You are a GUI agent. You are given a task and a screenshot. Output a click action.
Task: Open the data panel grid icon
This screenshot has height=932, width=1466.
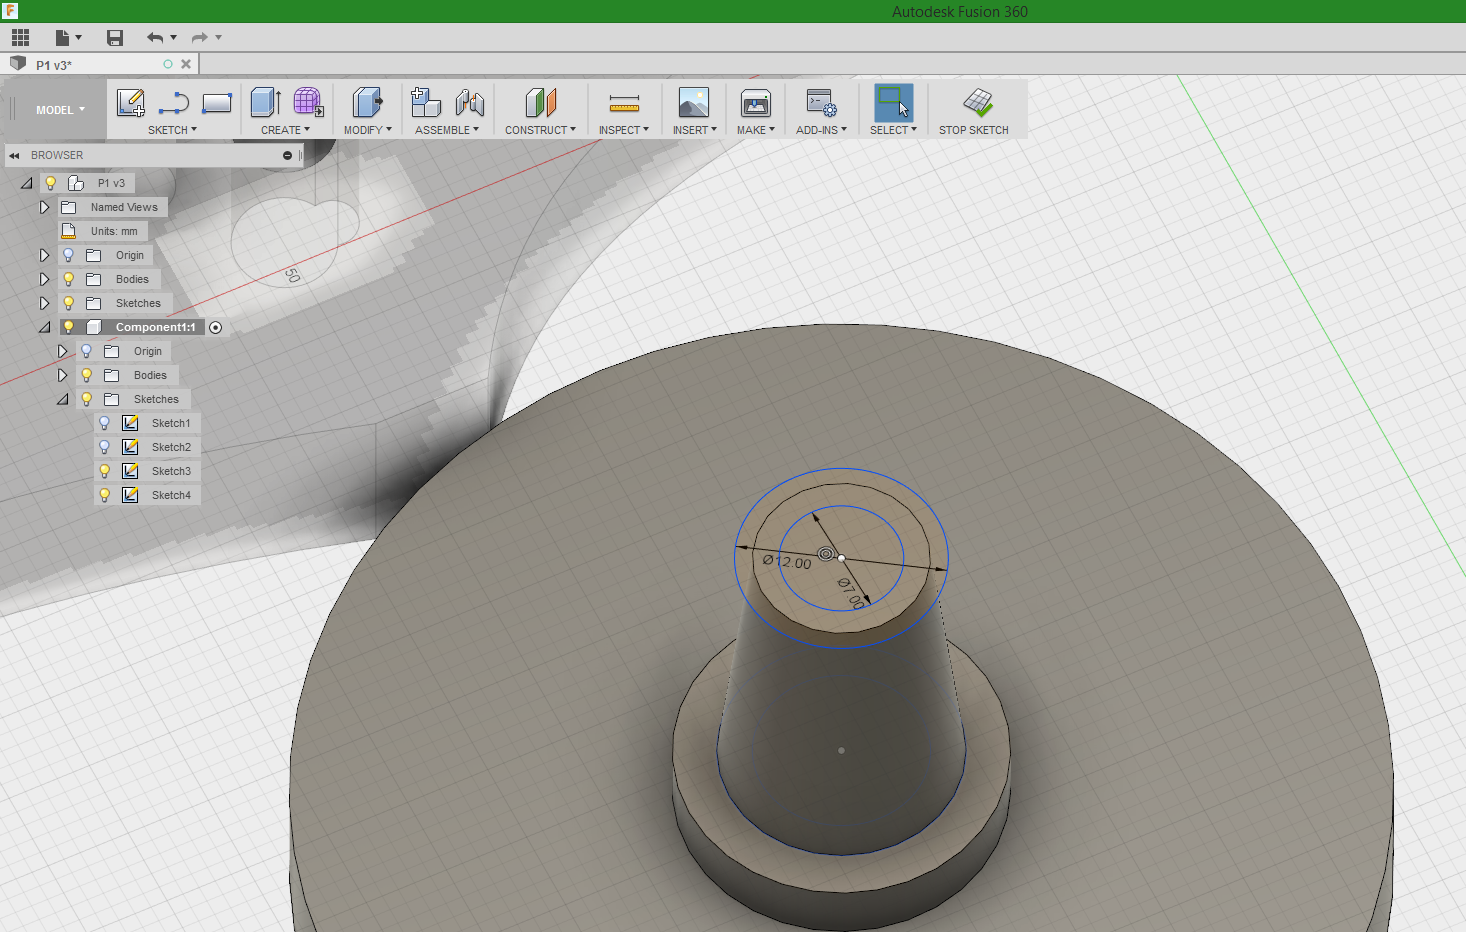pyautogui.click(x=21, y=38)
